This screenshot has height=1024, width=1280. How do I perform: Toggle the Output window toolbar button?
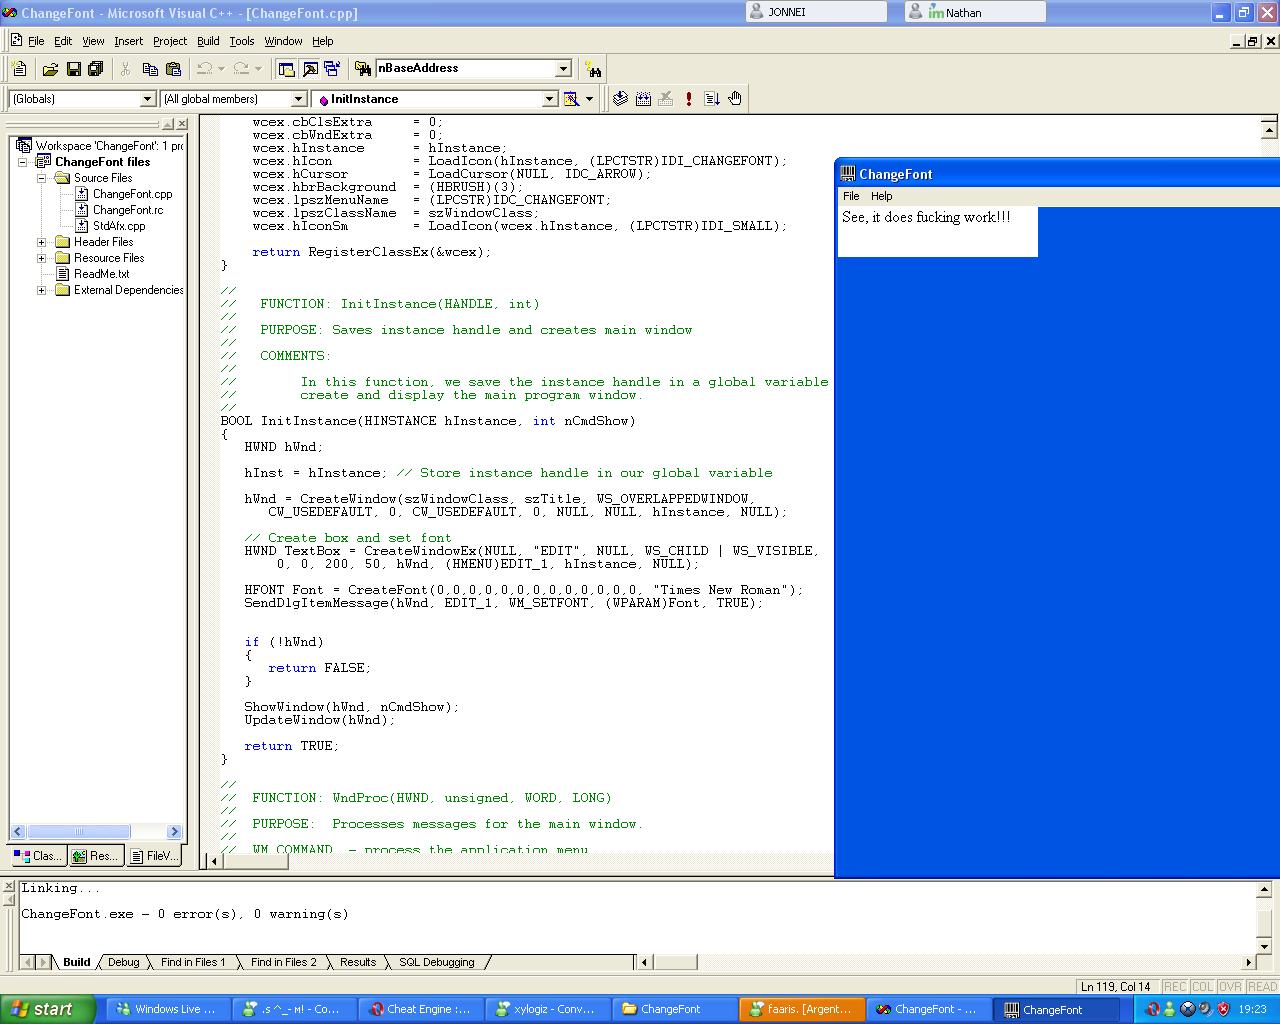click(309, 69)
